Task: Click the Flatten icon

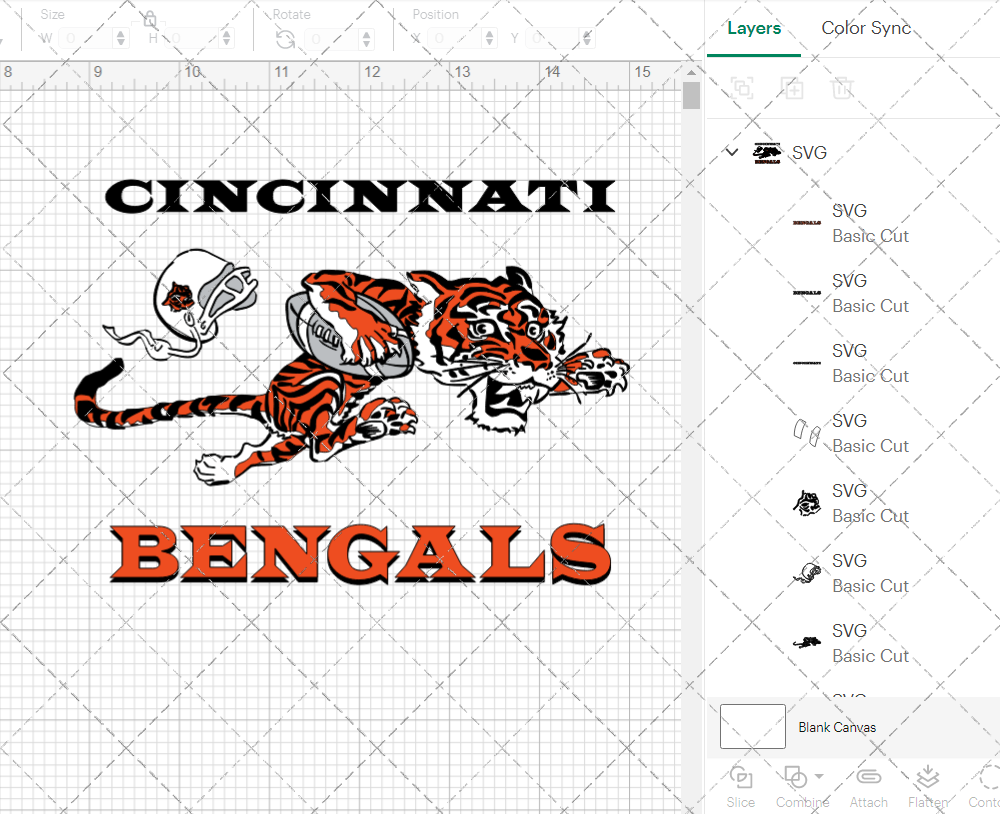Action: point(927,778)
